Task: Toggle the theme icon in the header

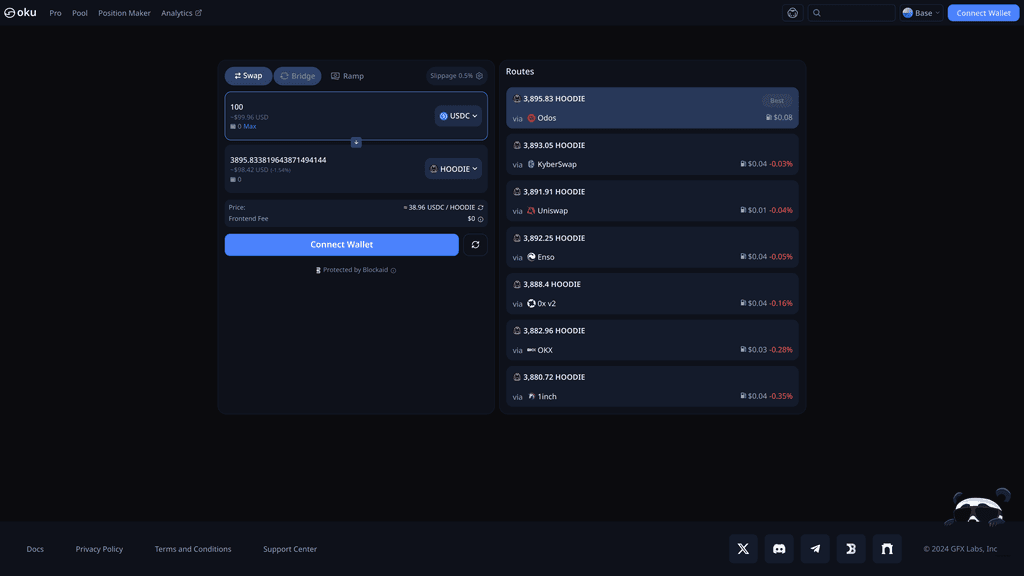Action: pyautogui.click(x=792, y=13)
